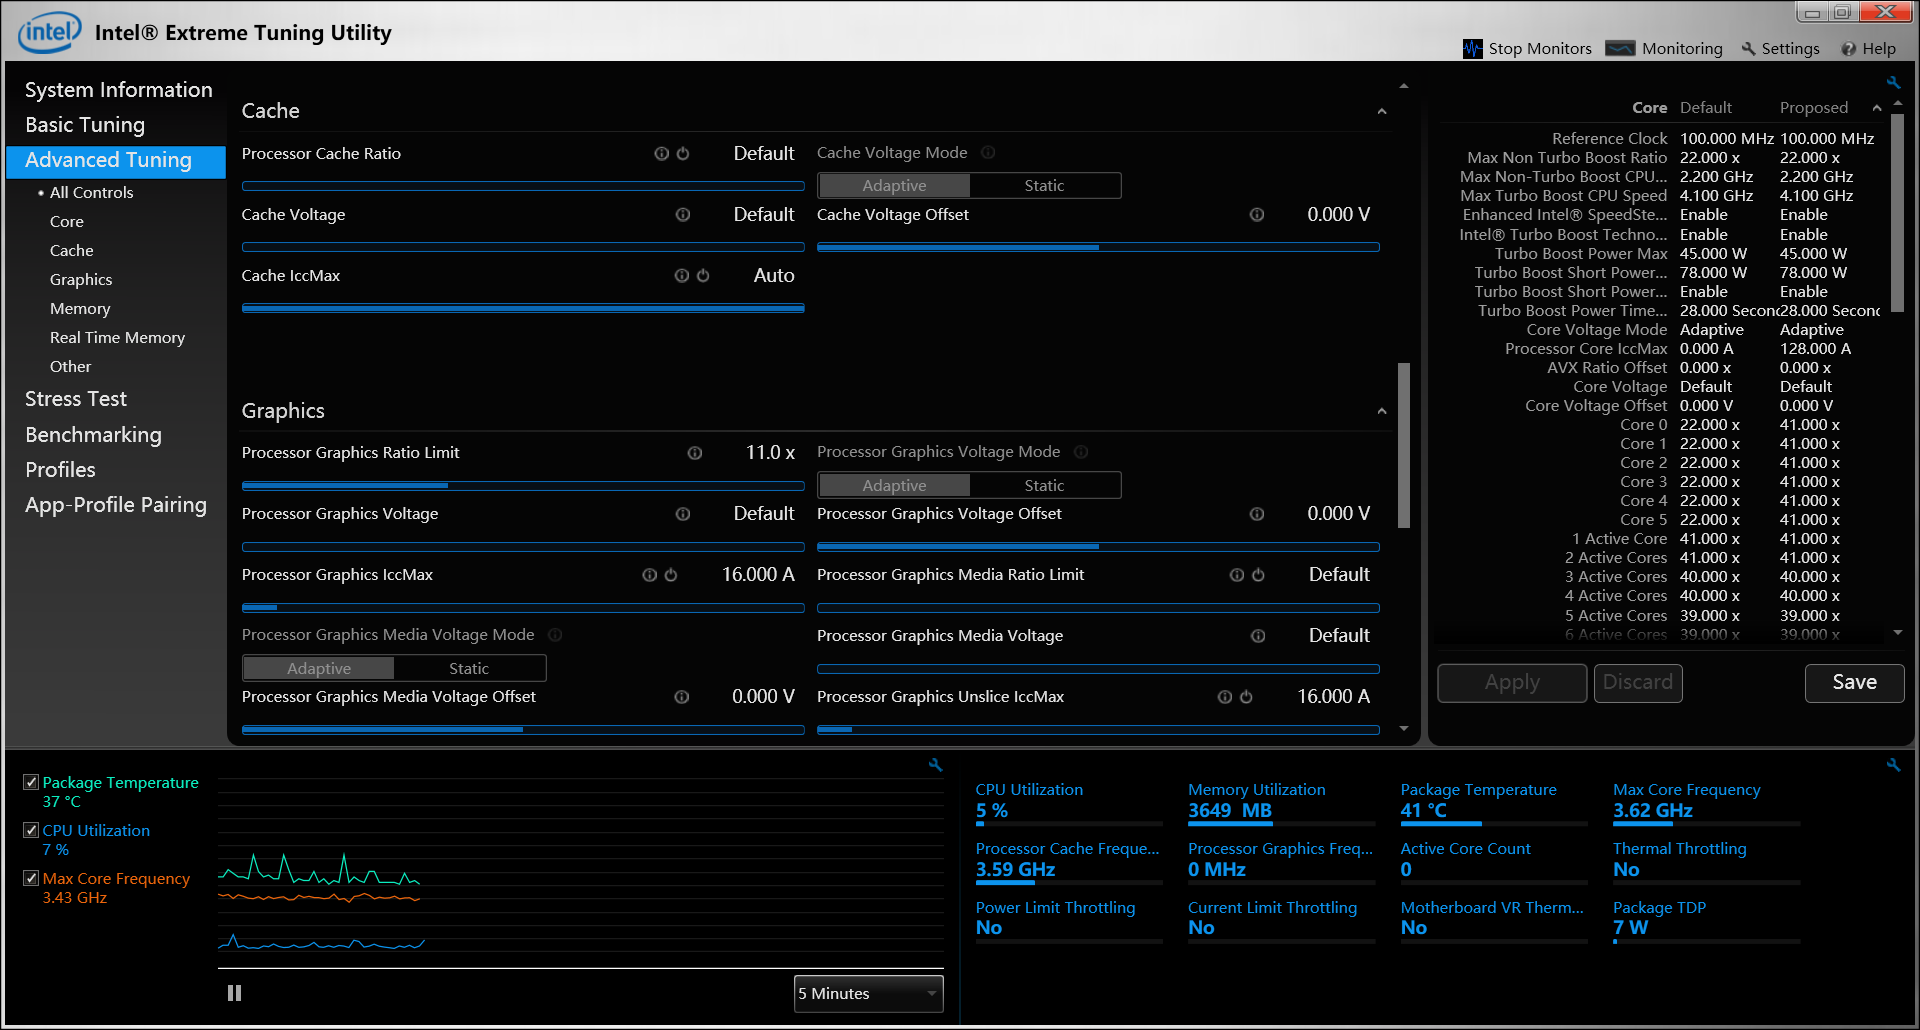Click the tuning panel vertical scrollbar

click(1404, 445)
